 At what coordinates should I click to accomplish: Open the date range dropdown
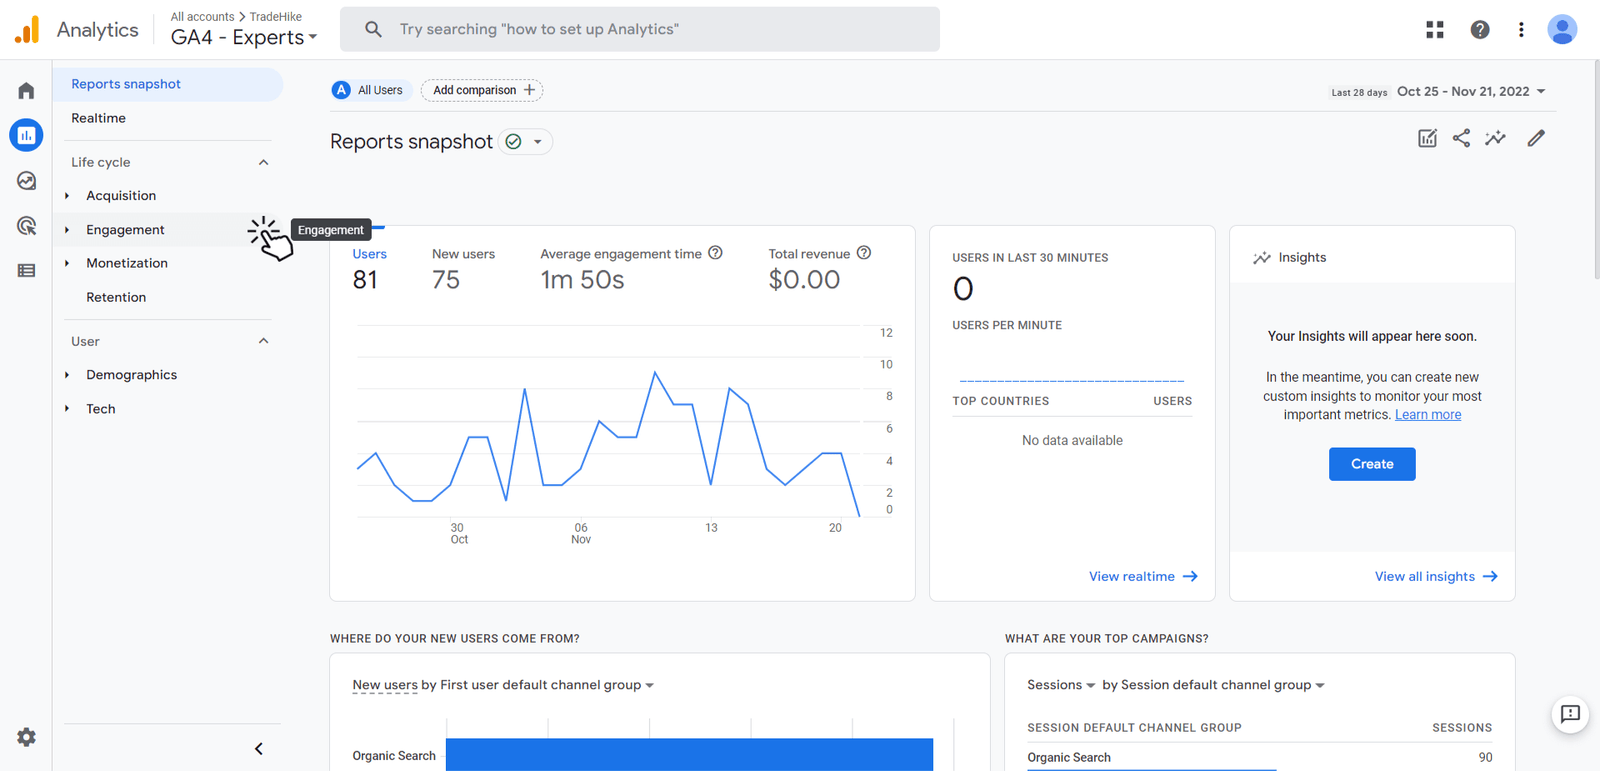[1471, 91]
